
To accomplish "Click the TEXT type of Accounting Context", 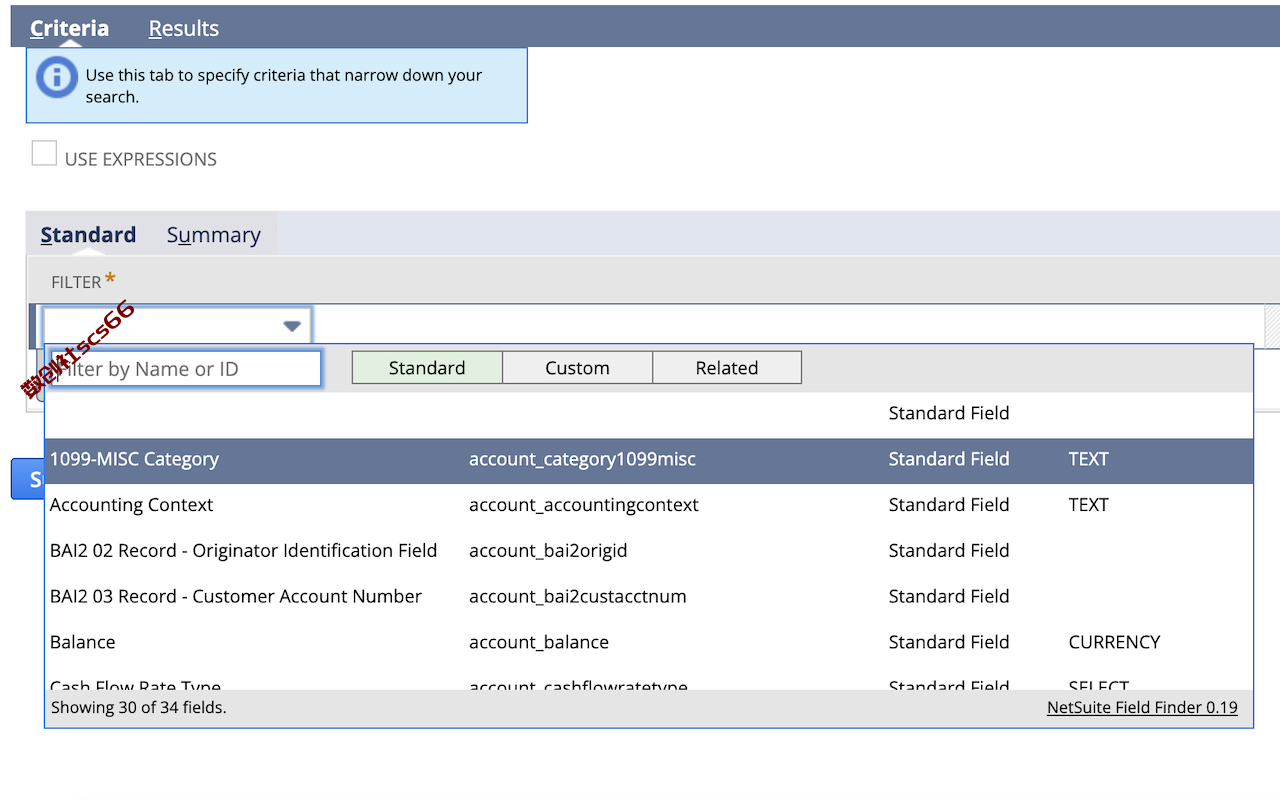I will click(x=1088, y=505).
